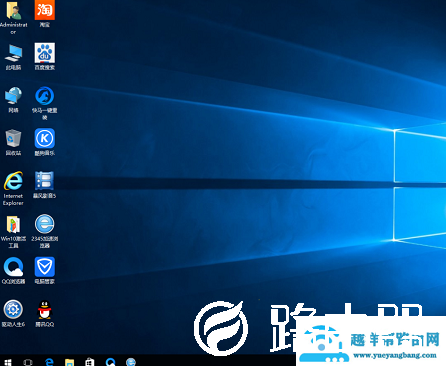
Task: Open the Administrator folder icon
Action: click(13, 11)
